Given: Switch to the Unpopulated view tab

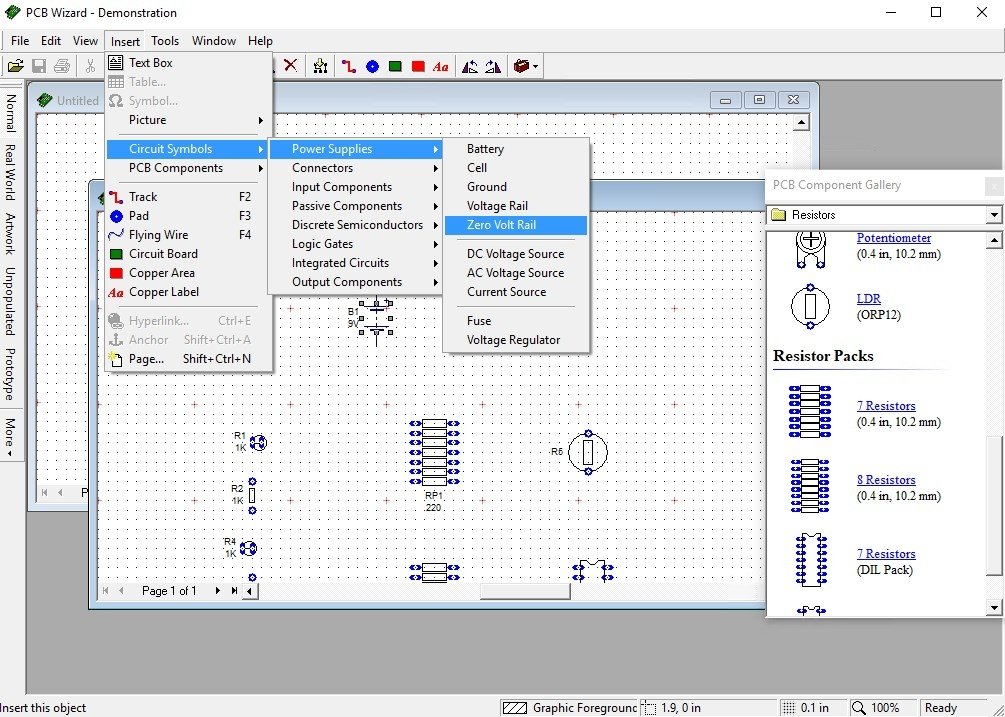Looking at the screenshot, I should [x=11, y=301].
